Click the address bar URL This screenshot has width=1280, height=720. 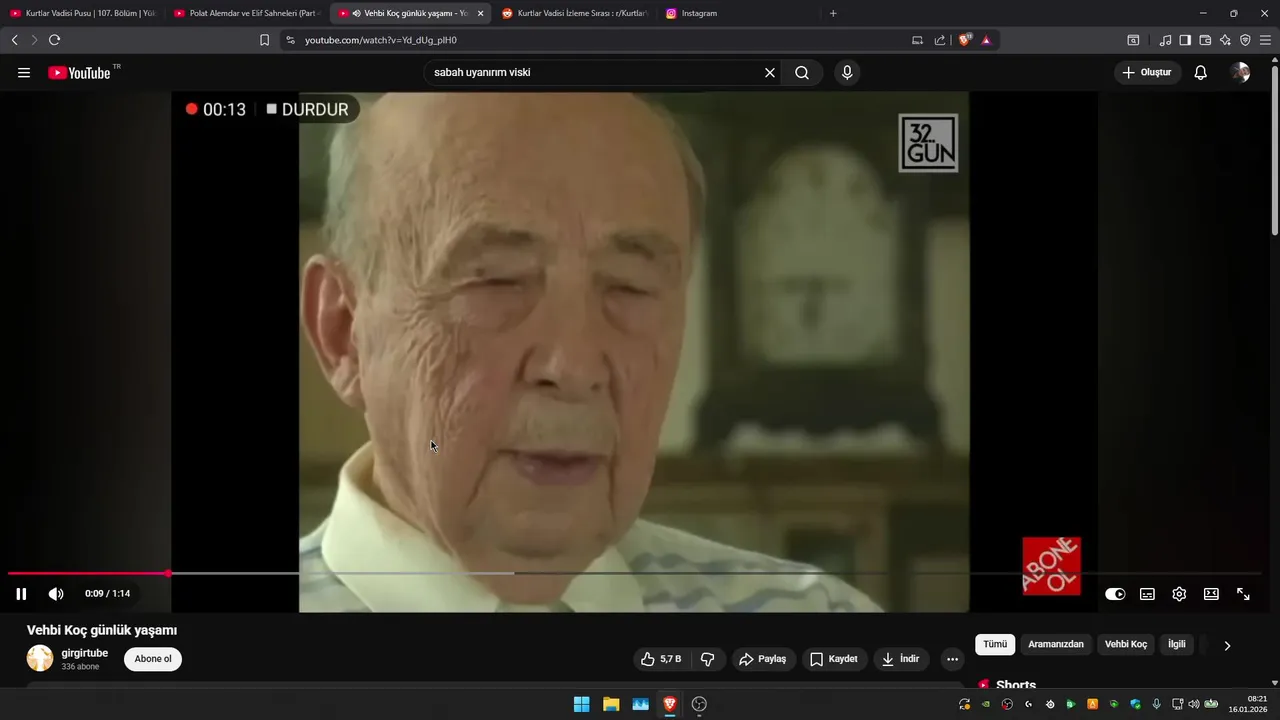tap(381, 40)
